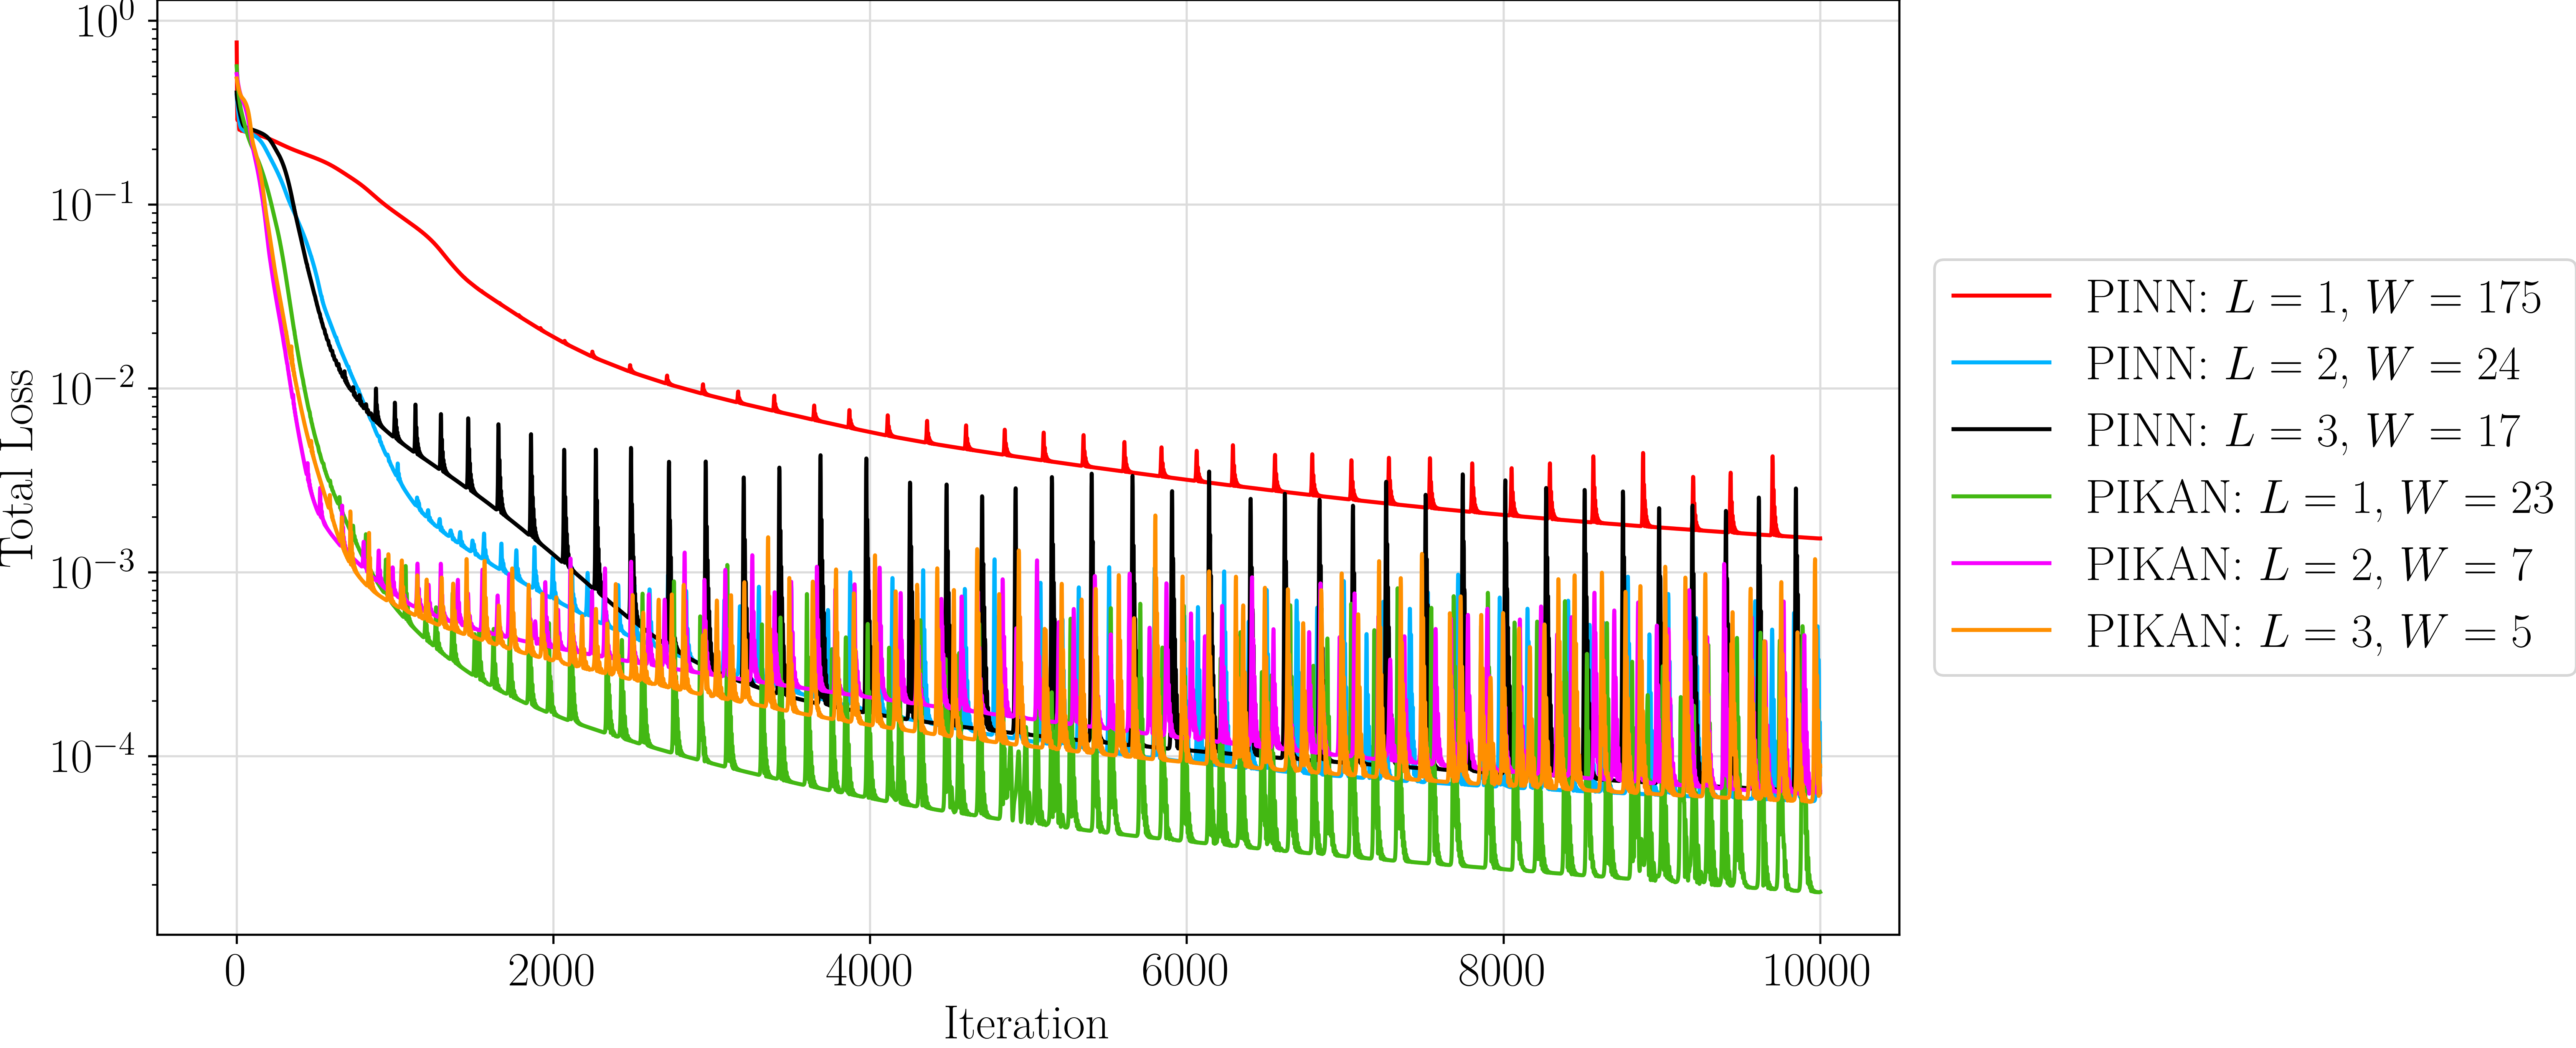Screen dimensions: 2576x1048
Task: Click the magenta PIKAN L=2 legend line
Action: coord(2001,564)
